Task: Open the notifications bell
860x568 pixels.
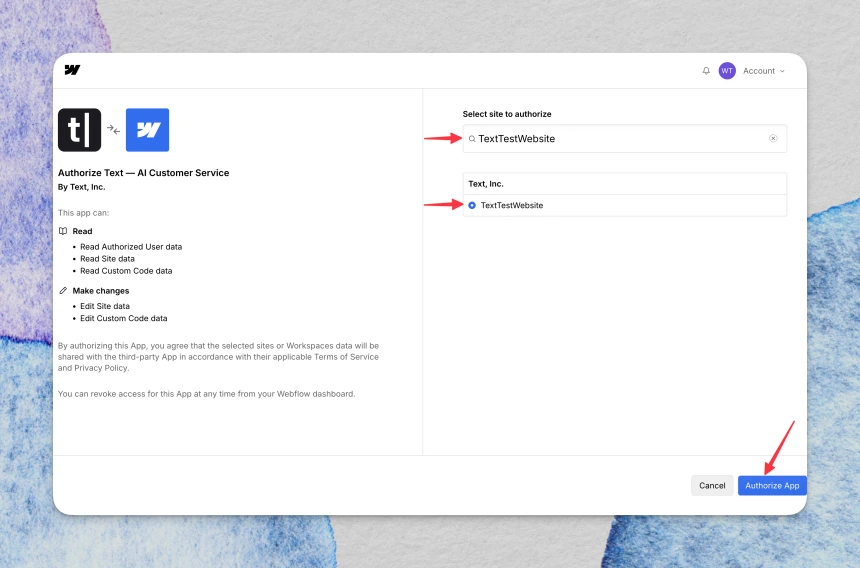Action: pos(706,71)
